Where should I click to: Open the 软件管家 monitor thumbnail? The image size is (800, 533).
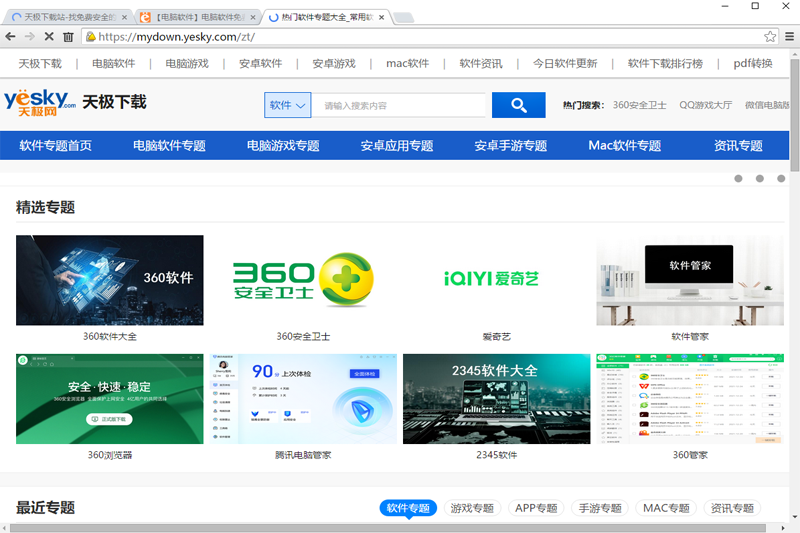click(690, 280)
